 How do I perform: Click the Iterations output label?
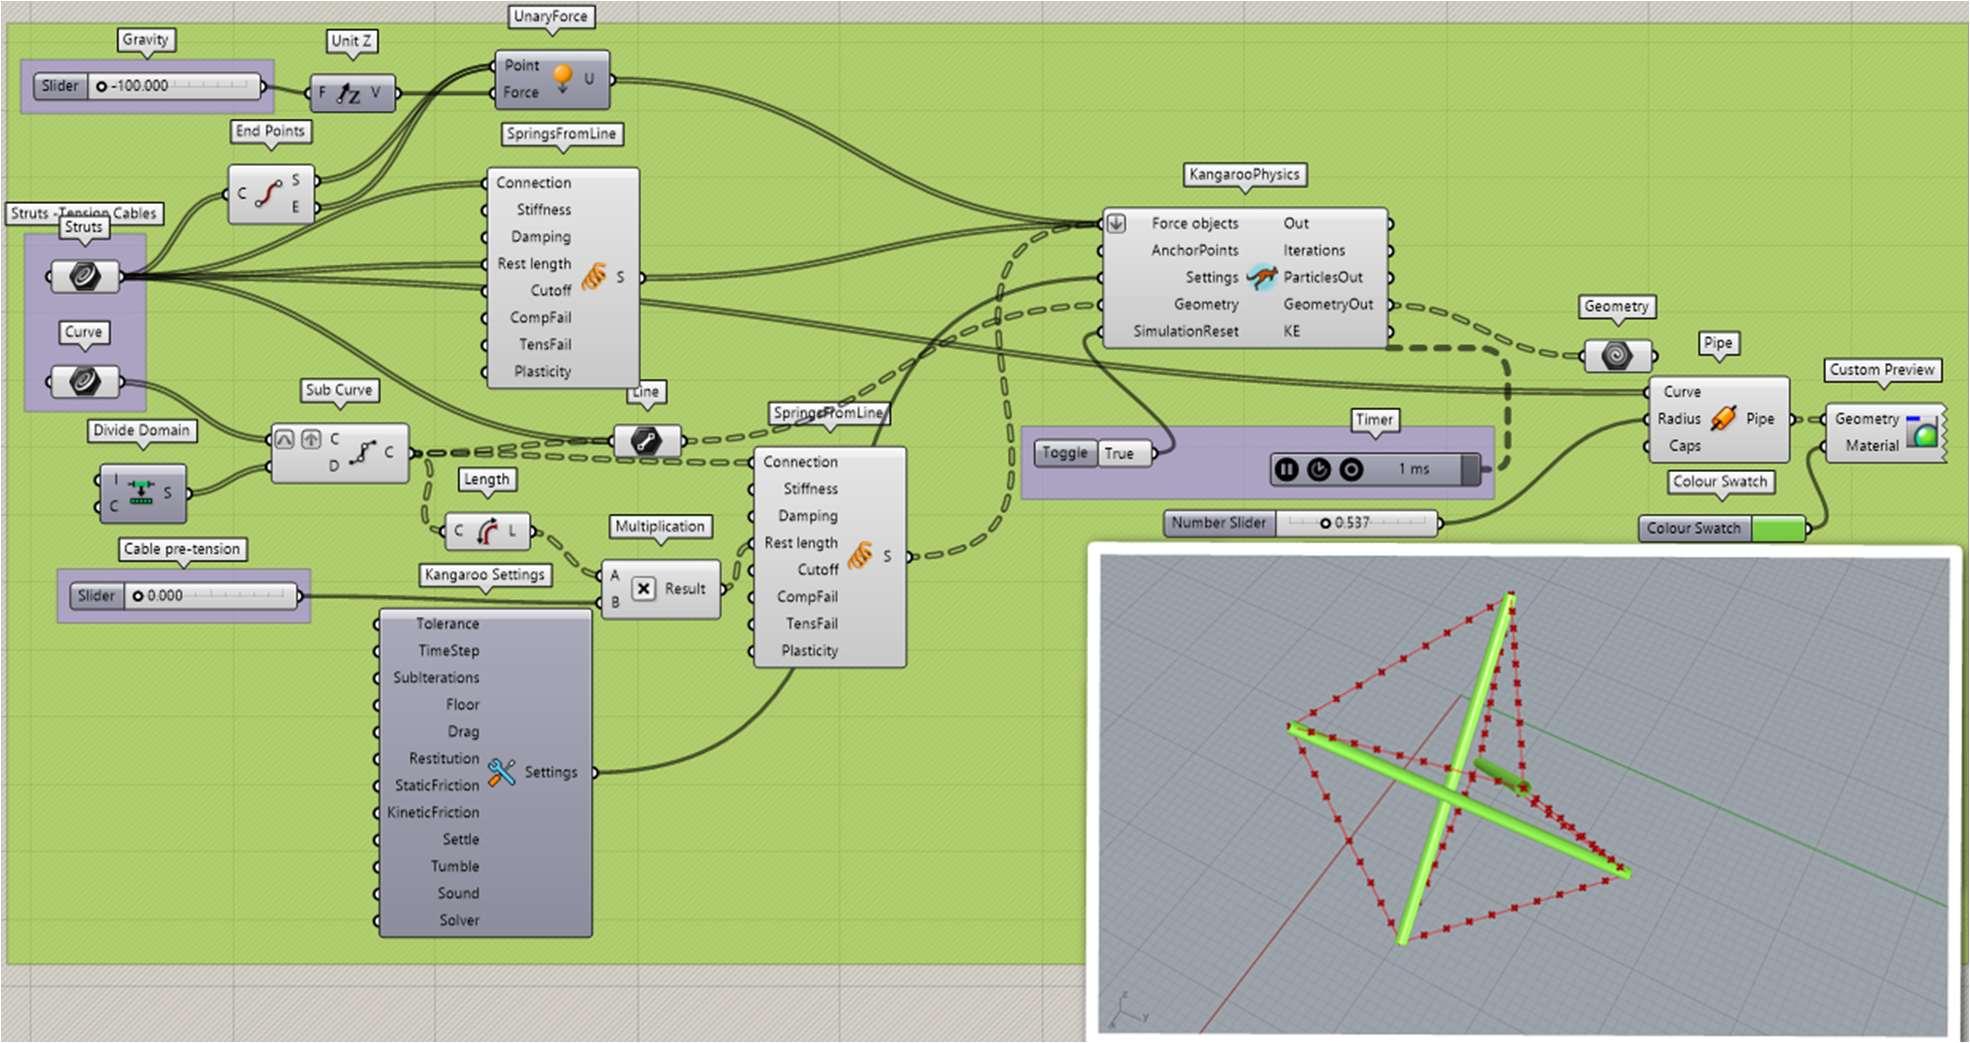(1314, 250)
